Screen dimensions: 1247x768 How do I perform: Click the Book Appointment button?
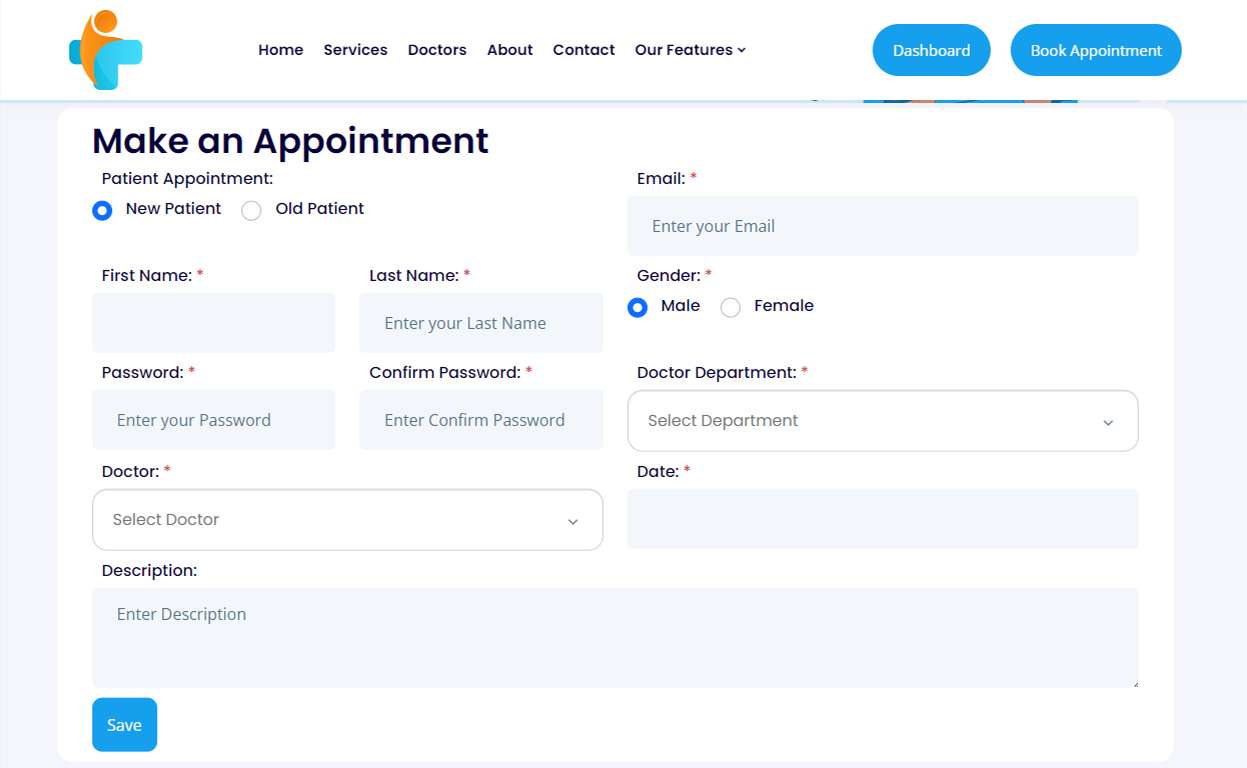point(1095,49)
